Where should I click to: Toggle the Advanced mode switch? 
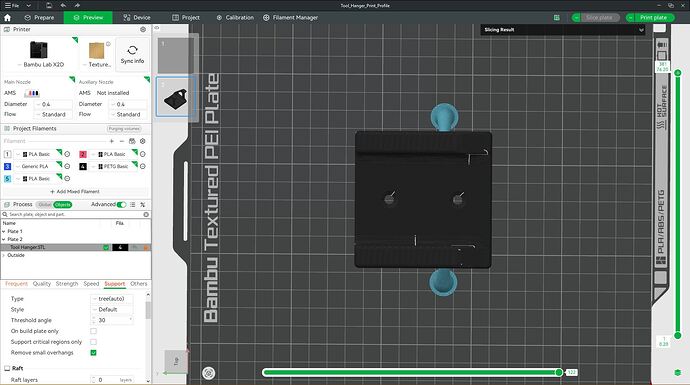(121, 205)
